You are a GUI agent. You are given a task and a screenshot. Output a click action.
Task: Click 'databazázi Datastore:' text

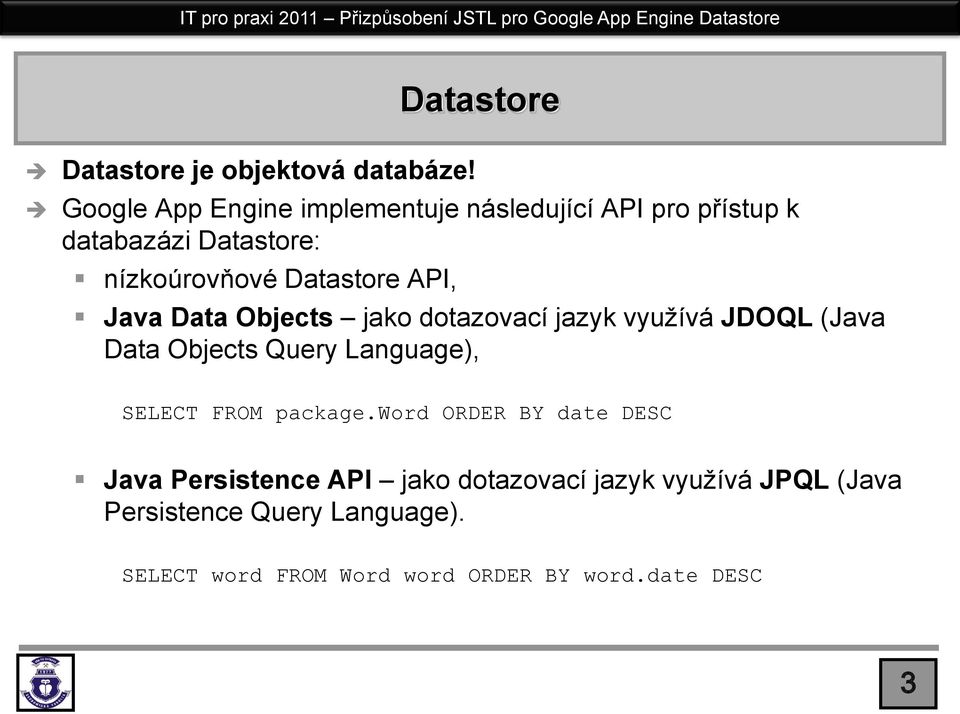click(191, 241)
